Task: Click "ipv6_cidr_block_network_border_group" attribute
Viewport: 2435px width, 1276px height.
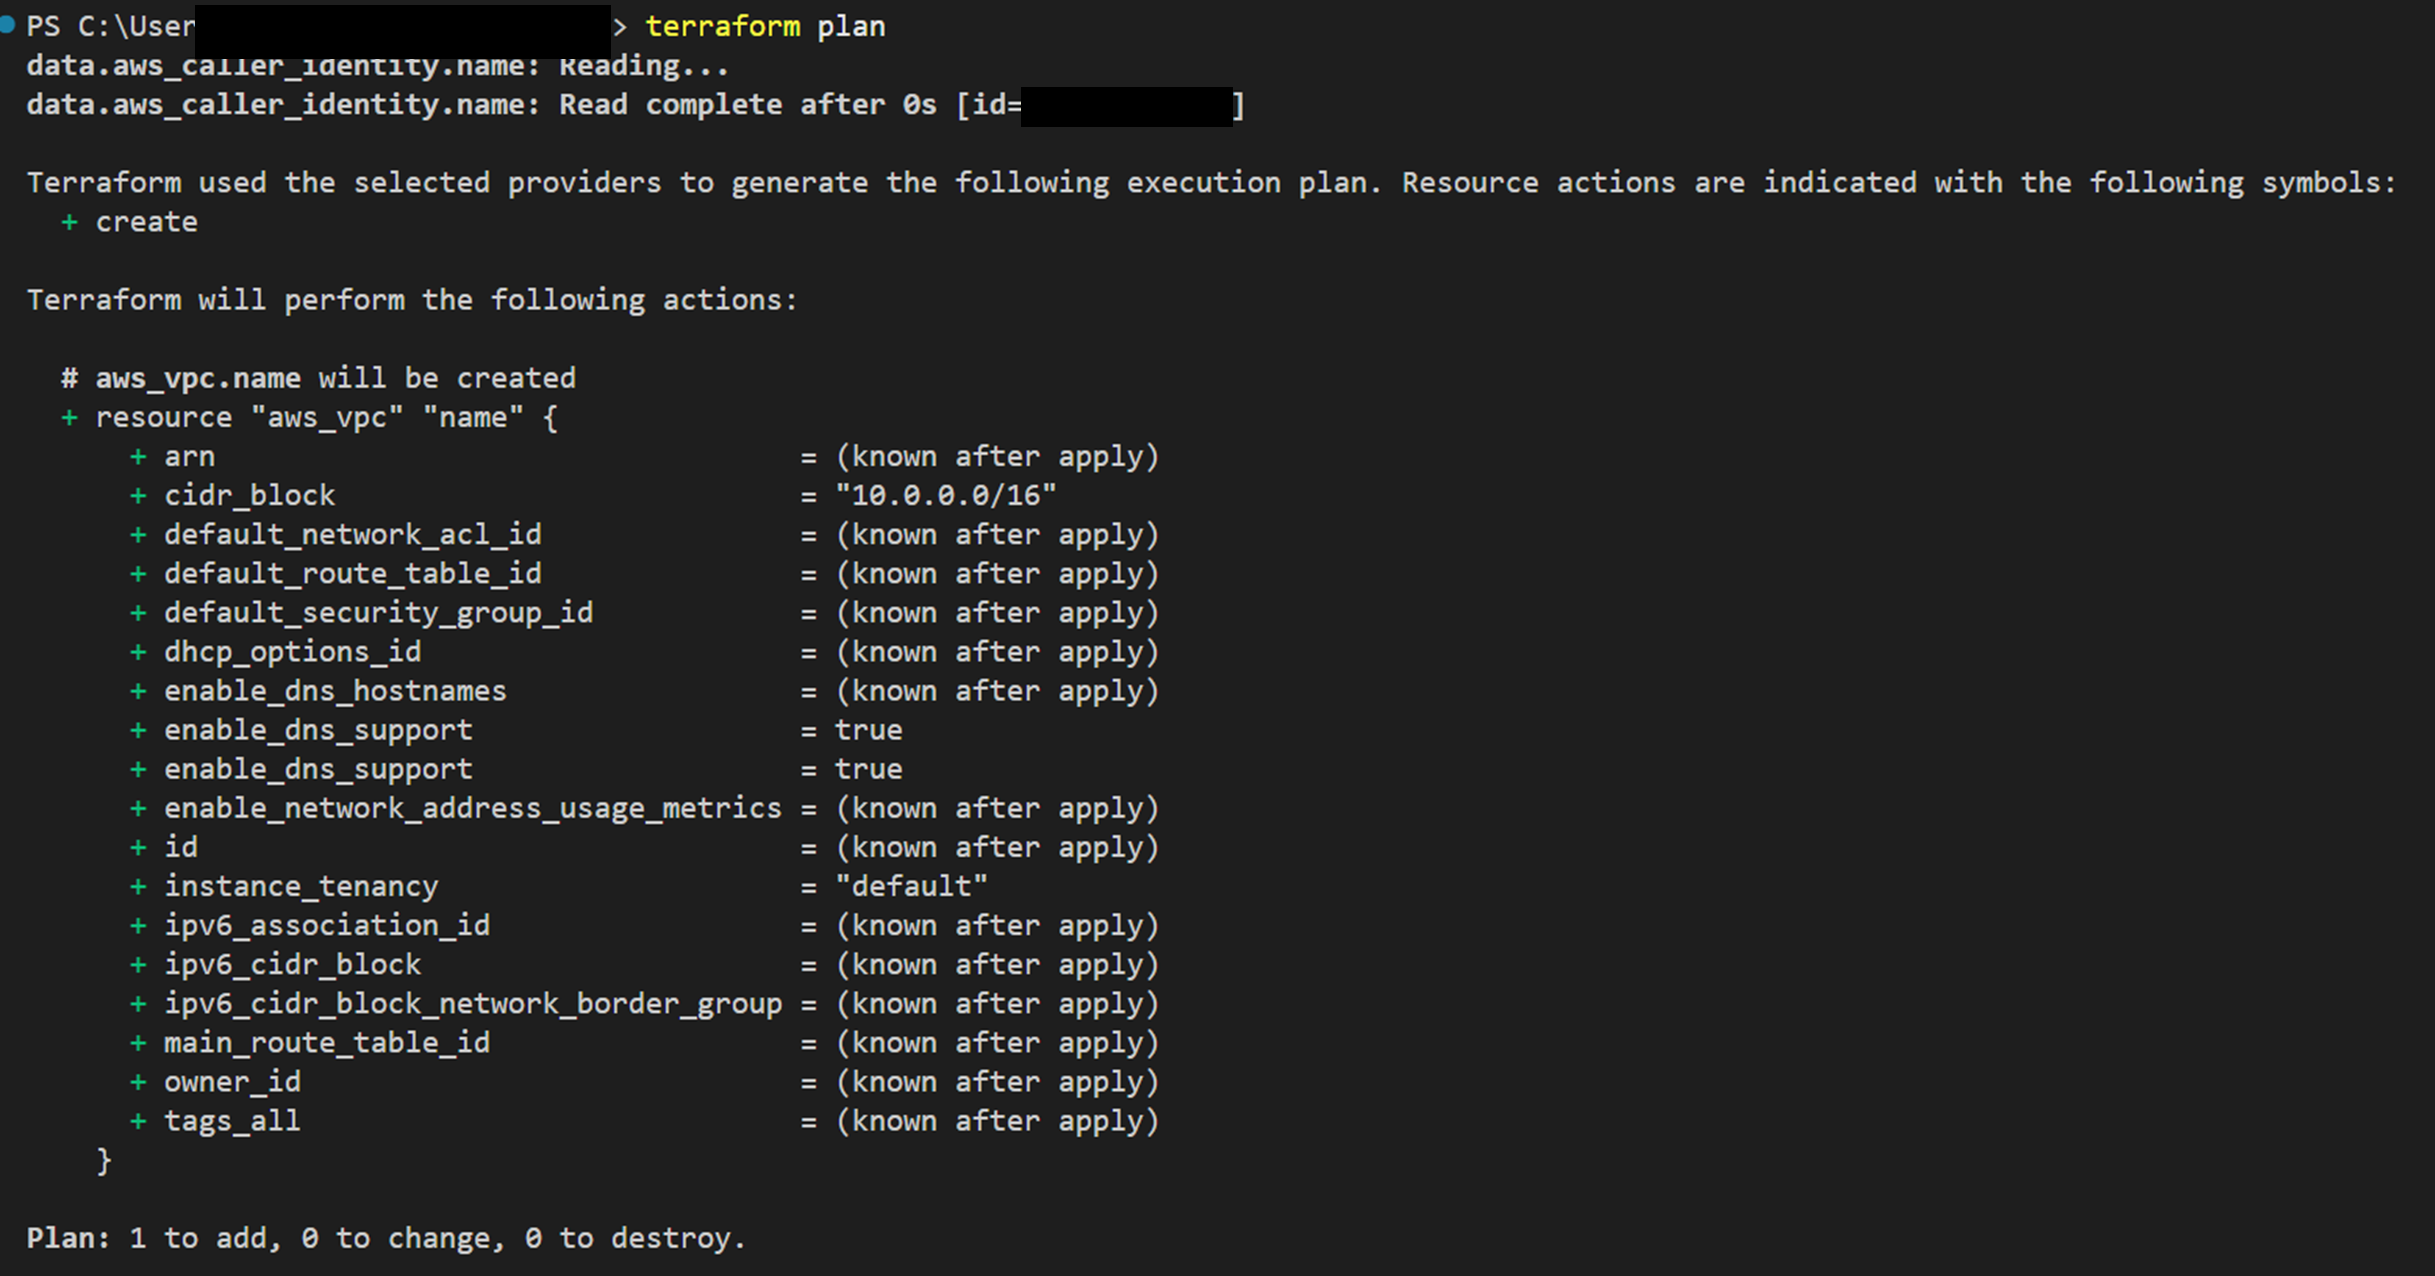Action: (472, 1004)
